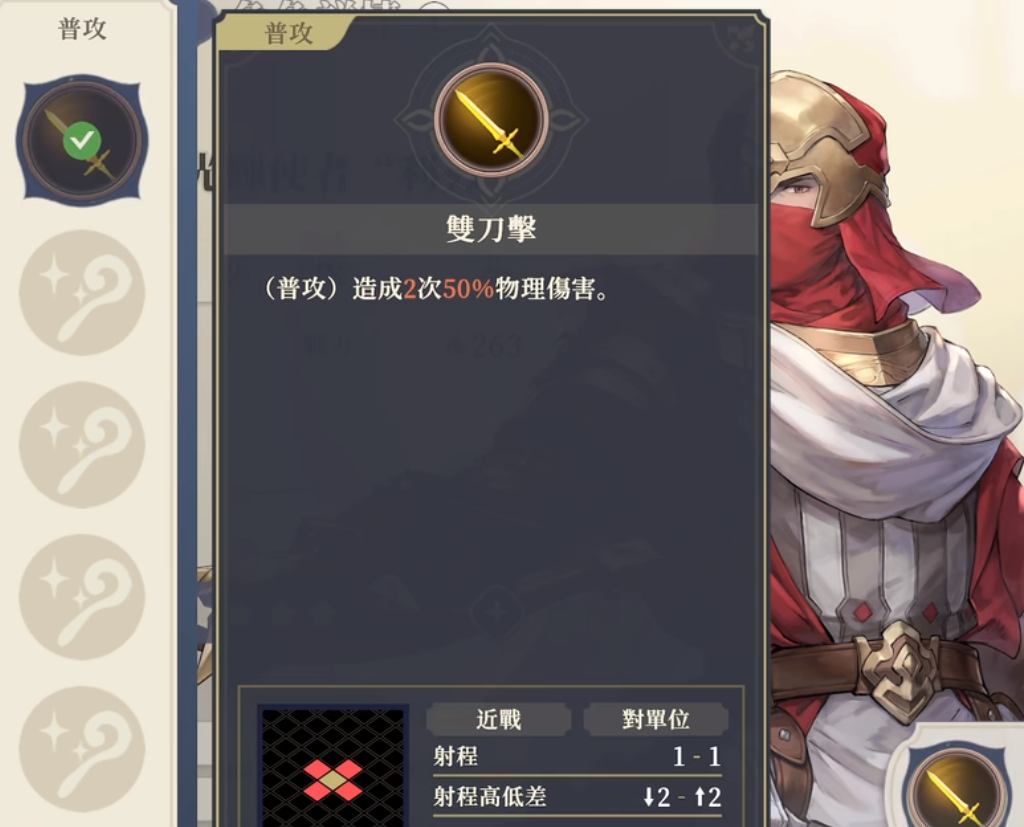Screen dimensions: 1024x827
Task: Tap the golden sword badge beside the character's belt
Action: click(957, 787)
